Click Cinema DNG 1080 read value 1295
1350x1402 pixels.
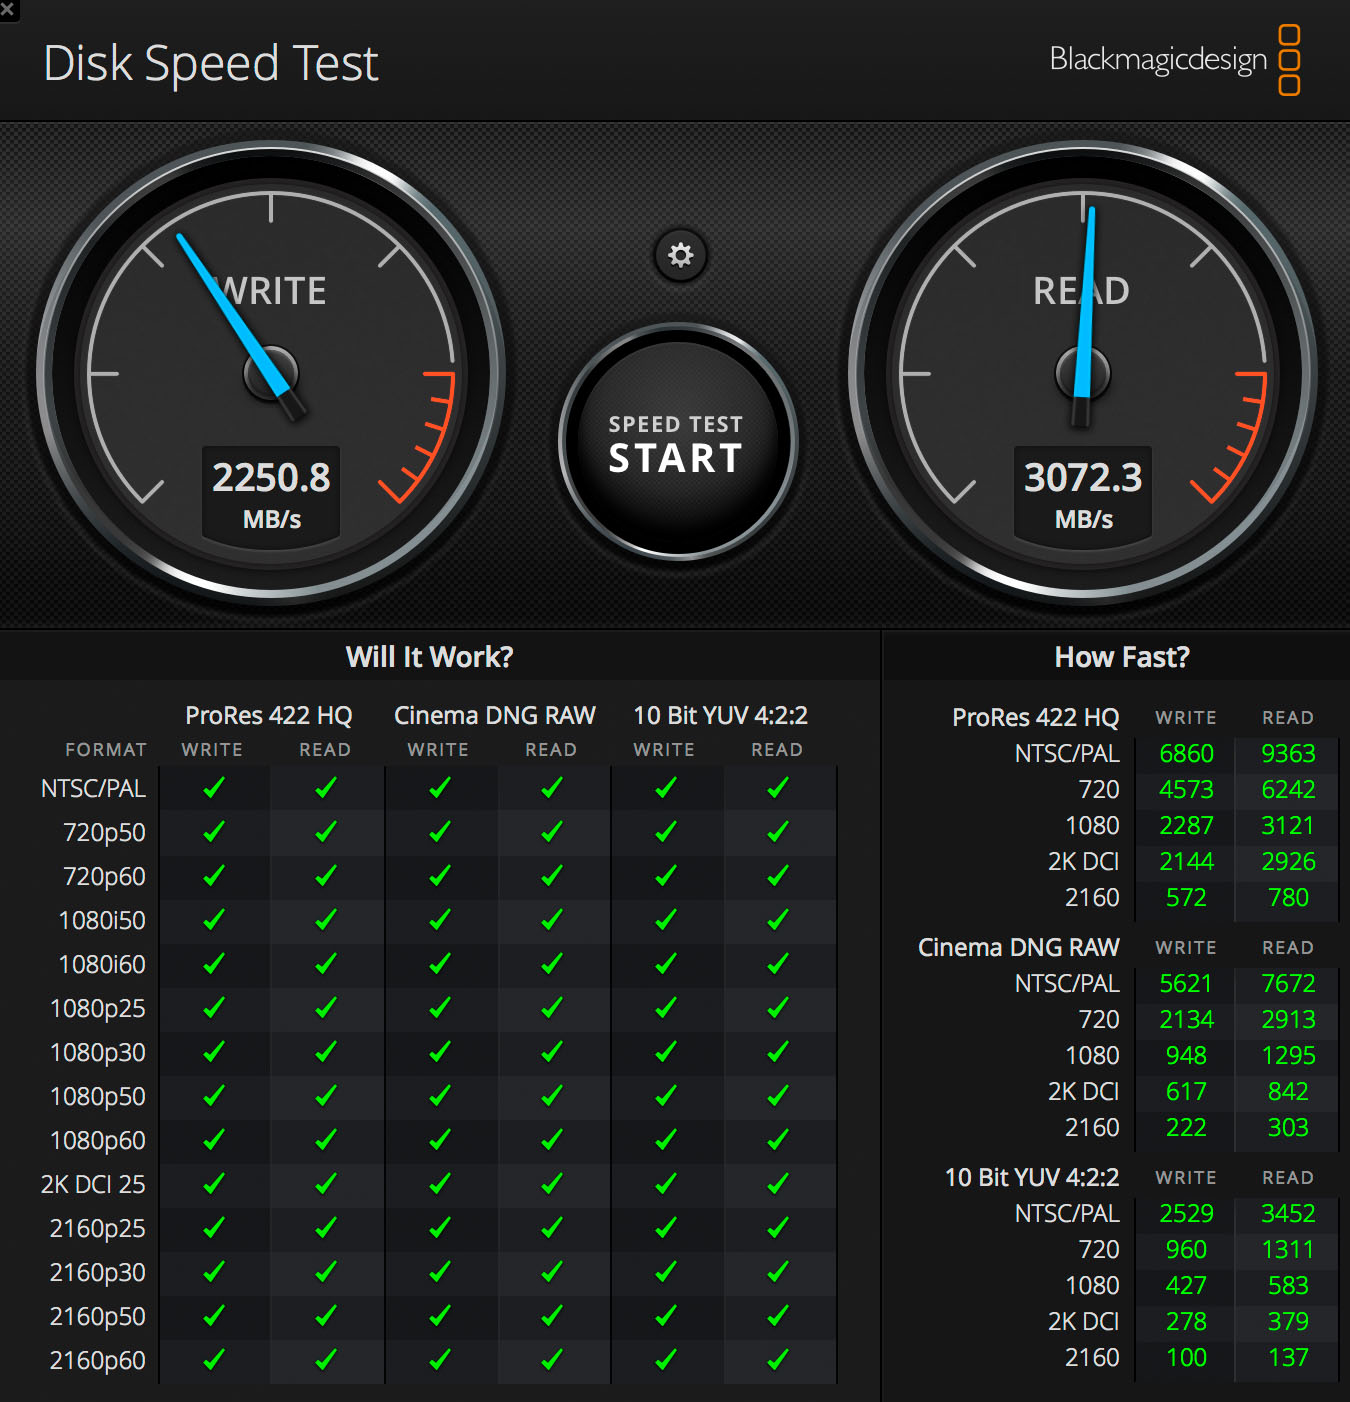[1288, 1056]
